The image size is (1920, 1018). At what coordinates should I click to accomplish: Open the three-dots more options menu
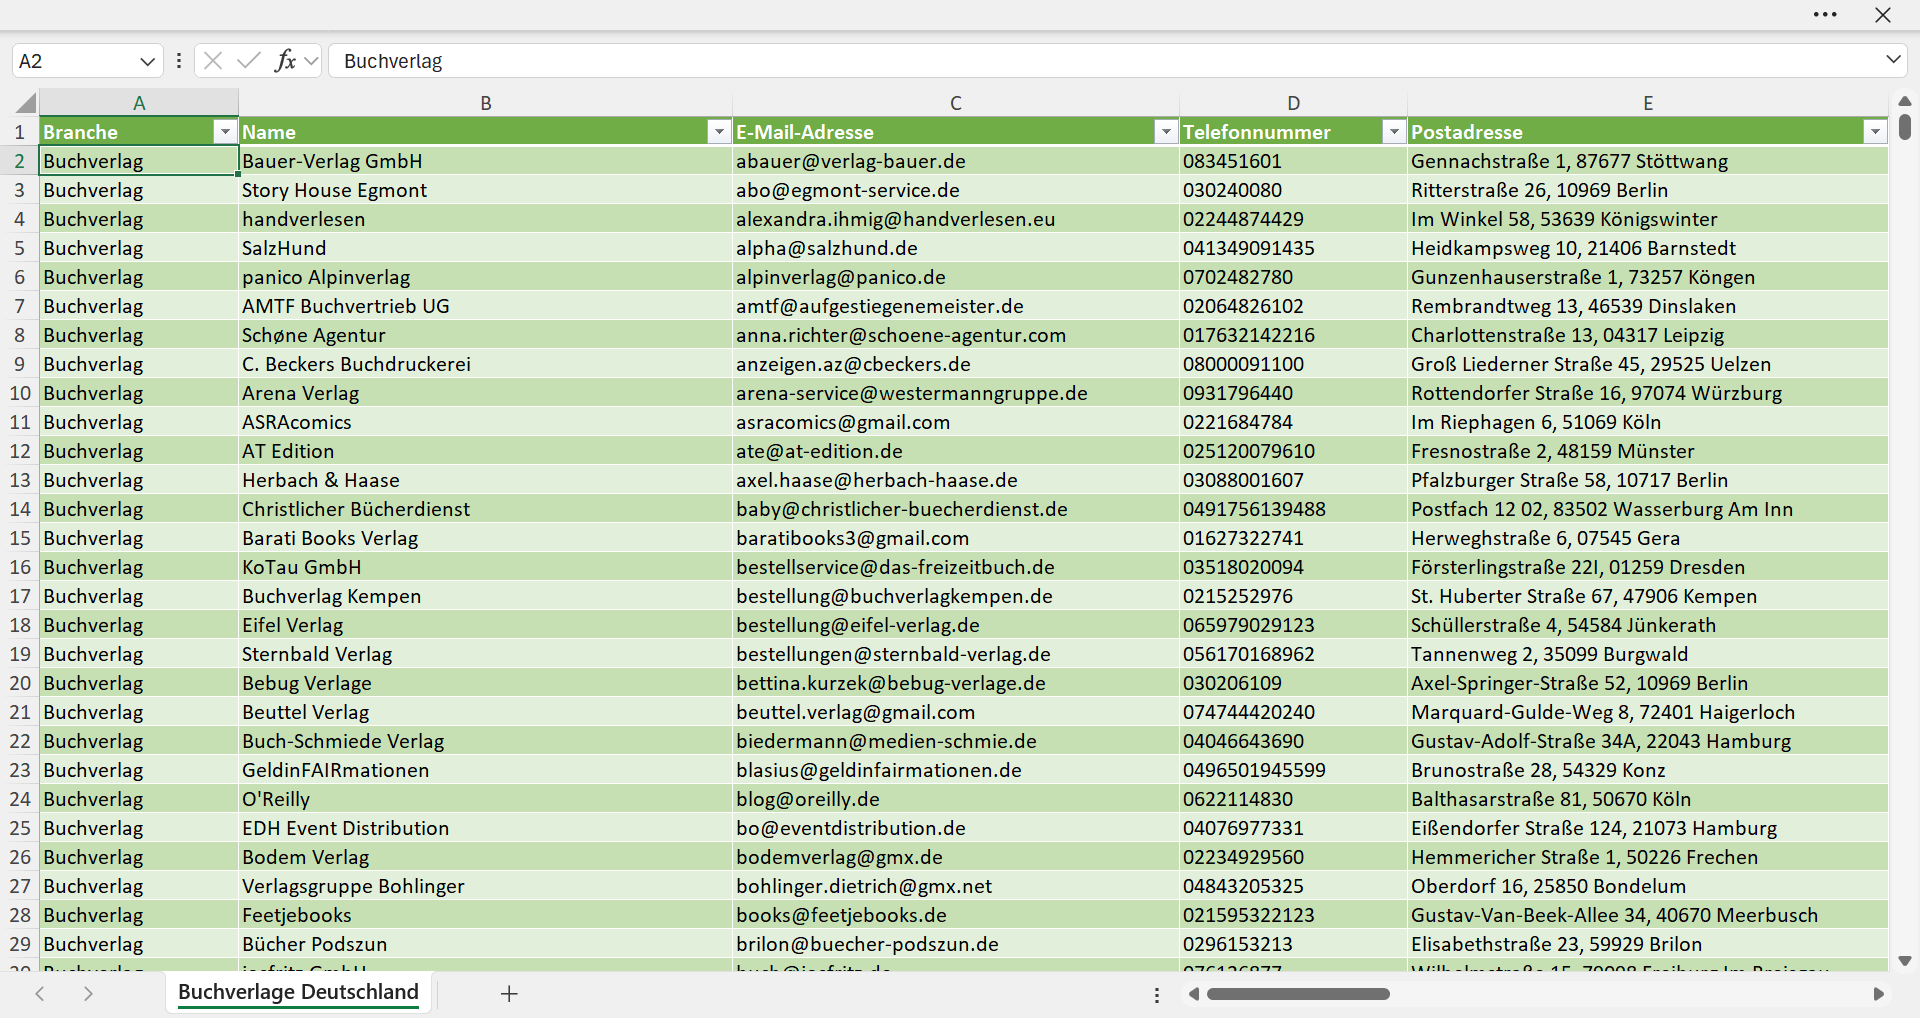(x=1825, y=15)
